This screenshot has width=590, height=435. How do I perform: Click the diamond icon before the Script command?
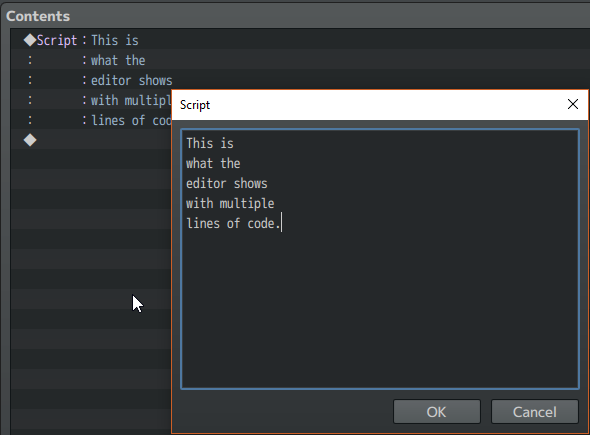tap(30, 40)
